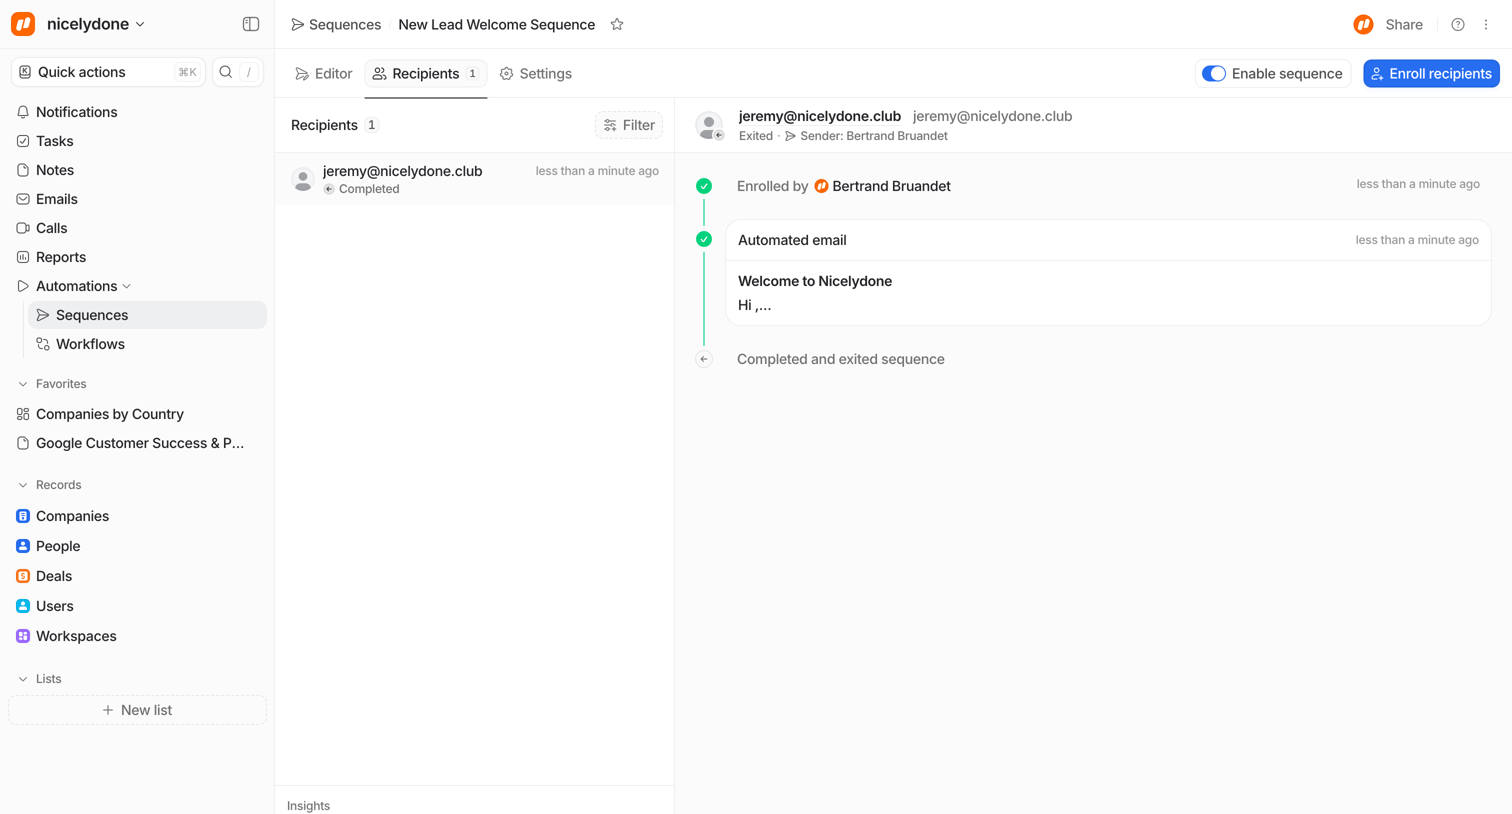Image resolution: width=1512 pixels, height=814 pixels.
Task: Switch to the Editor tab
Action: (324, 73)
